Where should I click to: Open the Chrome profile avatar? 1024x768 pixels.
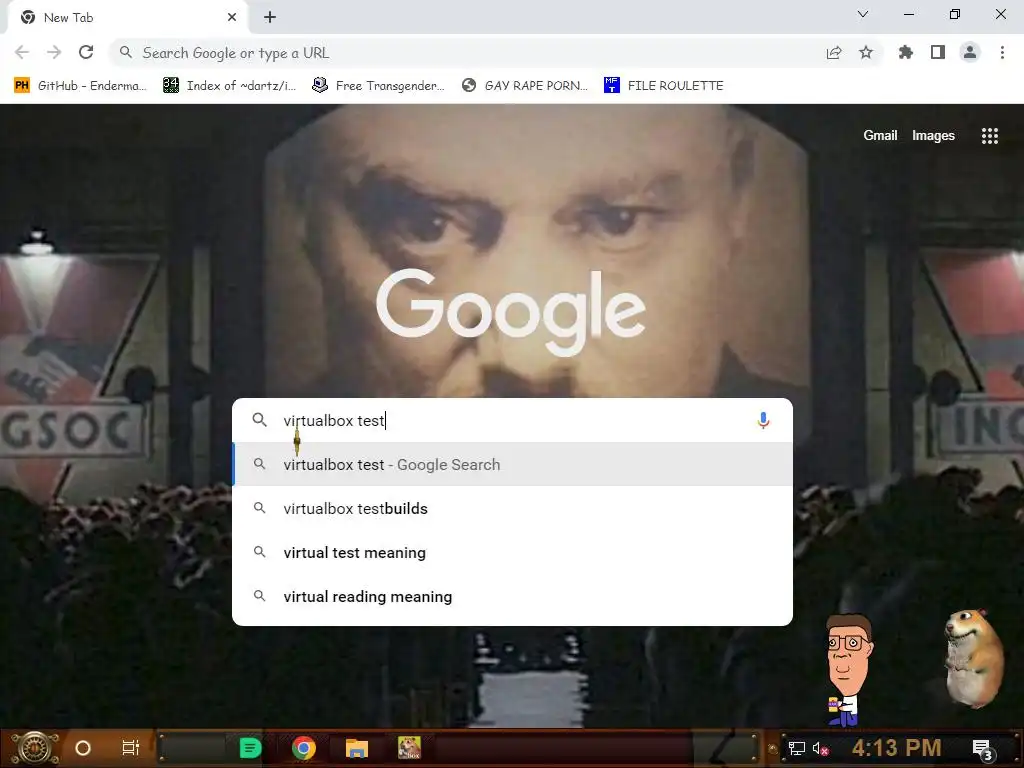click(970, 52)
